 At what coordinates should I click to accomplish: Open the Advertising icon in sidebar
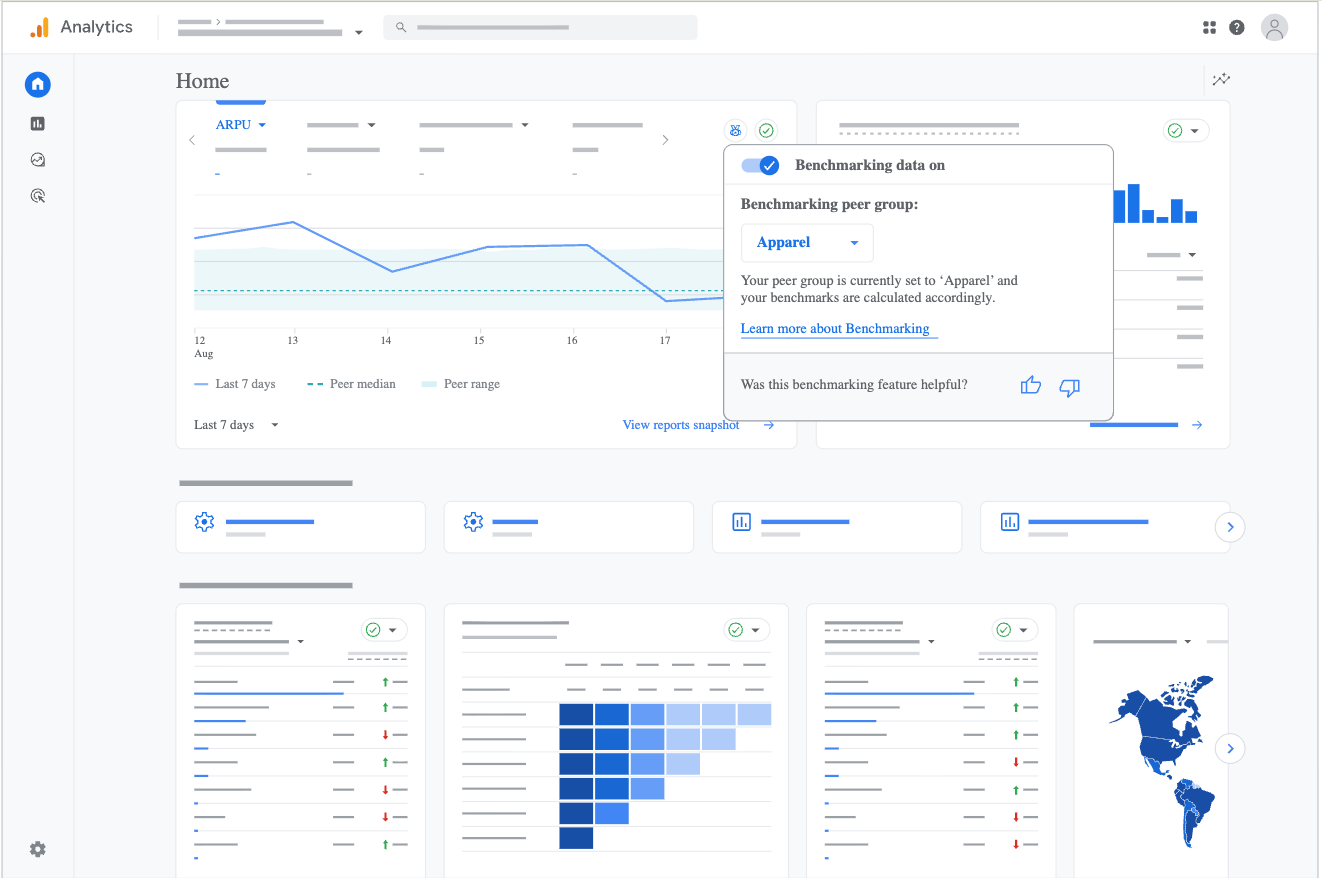click(38, 196)
